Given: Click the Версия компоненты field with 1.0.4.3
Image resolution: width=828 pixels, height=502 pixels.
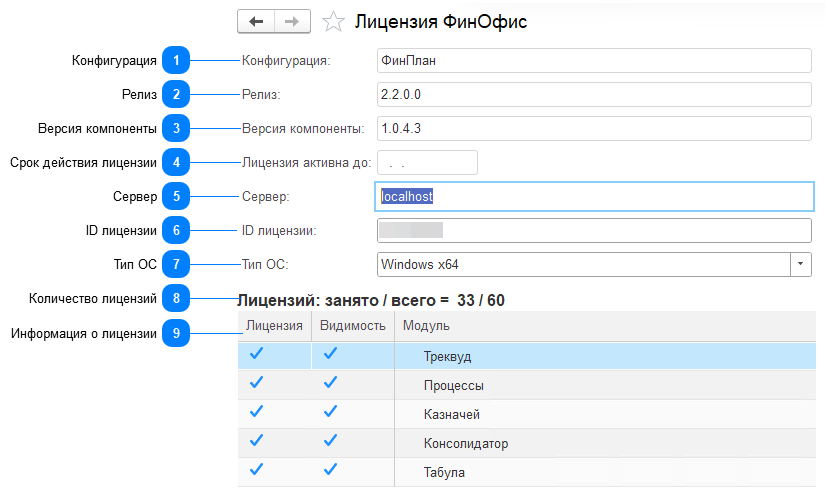Looking at the screenshot, I should pyautogui.click(x=594, y=128).
